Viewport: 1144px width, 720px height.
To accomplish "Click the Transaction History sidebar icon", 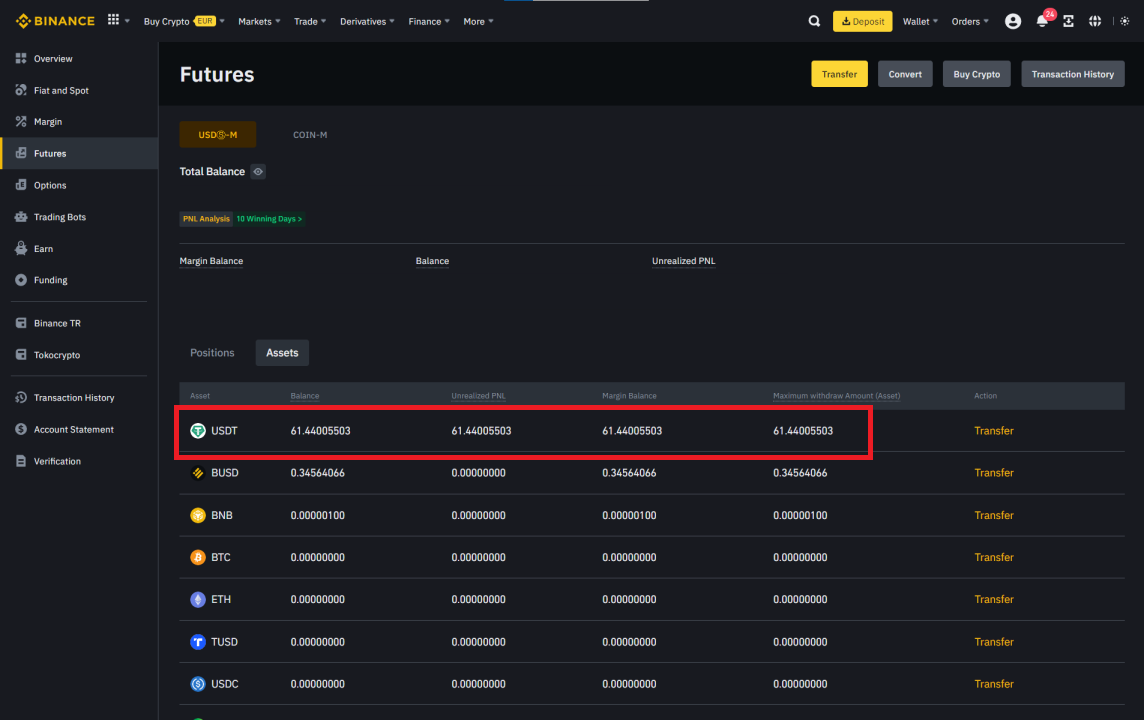I will (x=21, y=398).
